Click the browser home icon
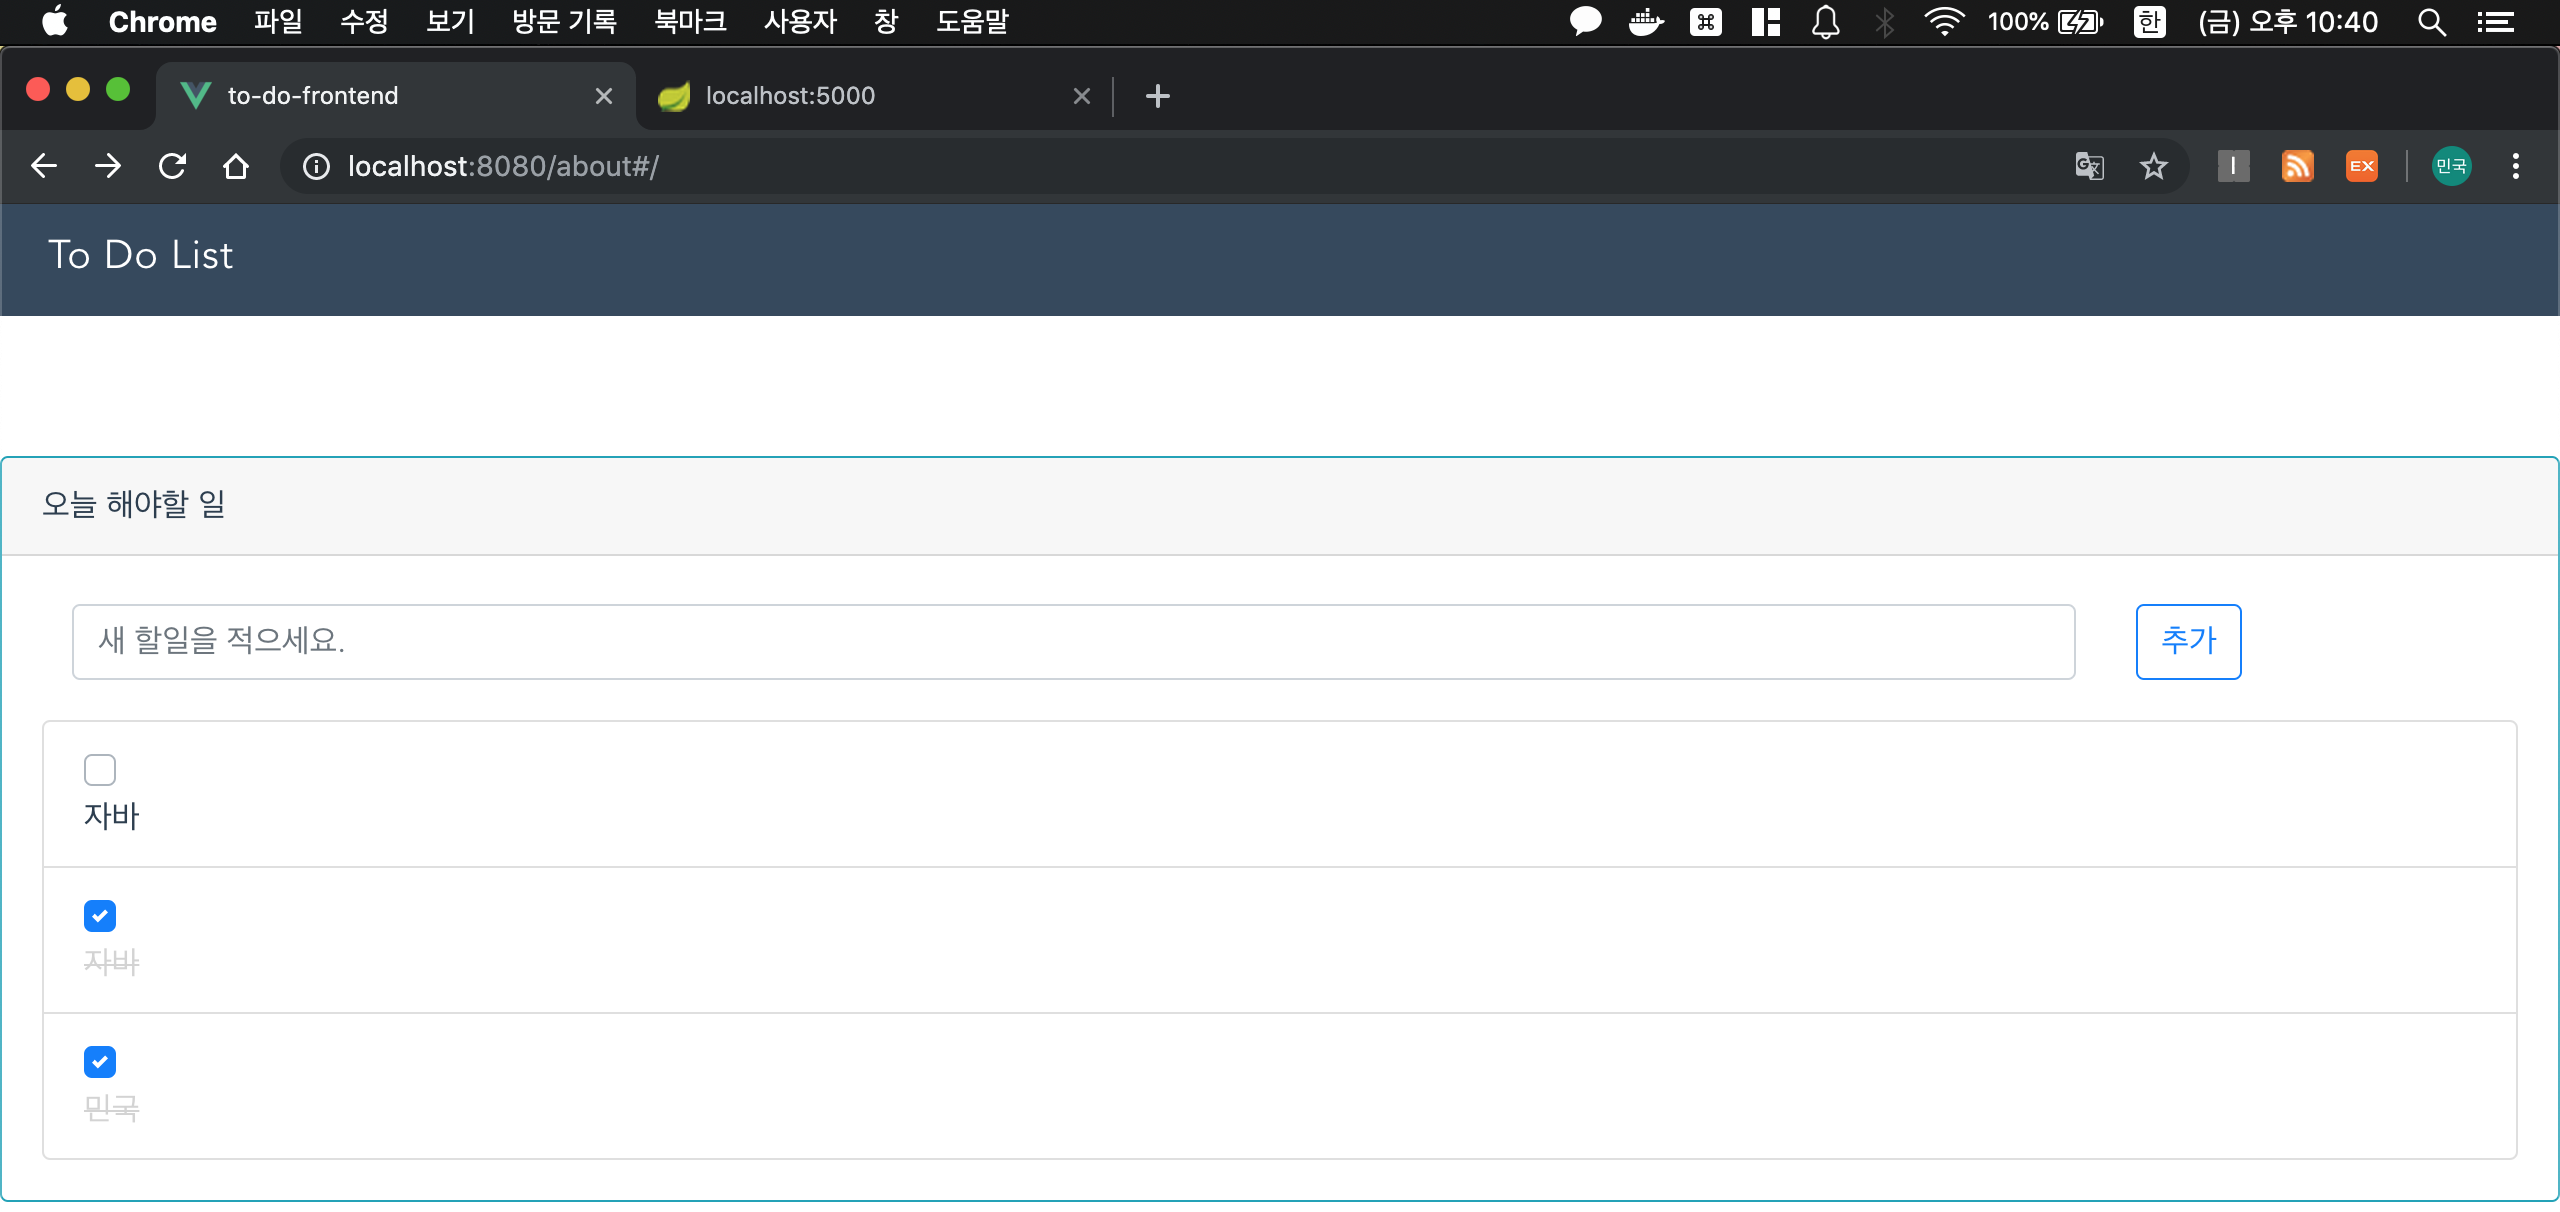The image size is (2560, 1212). pyautogui.click(x=236, y=166)
